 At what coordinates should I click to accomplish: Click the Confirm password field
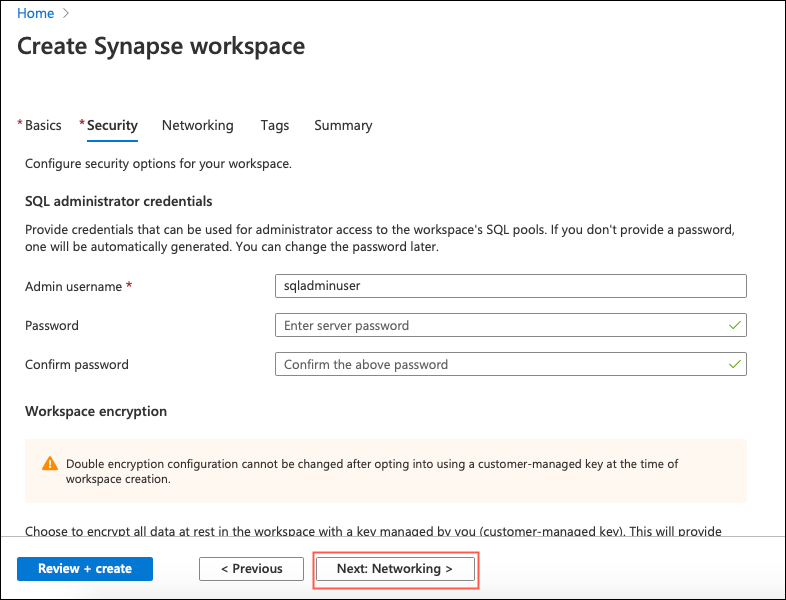[x=511, y=364]
